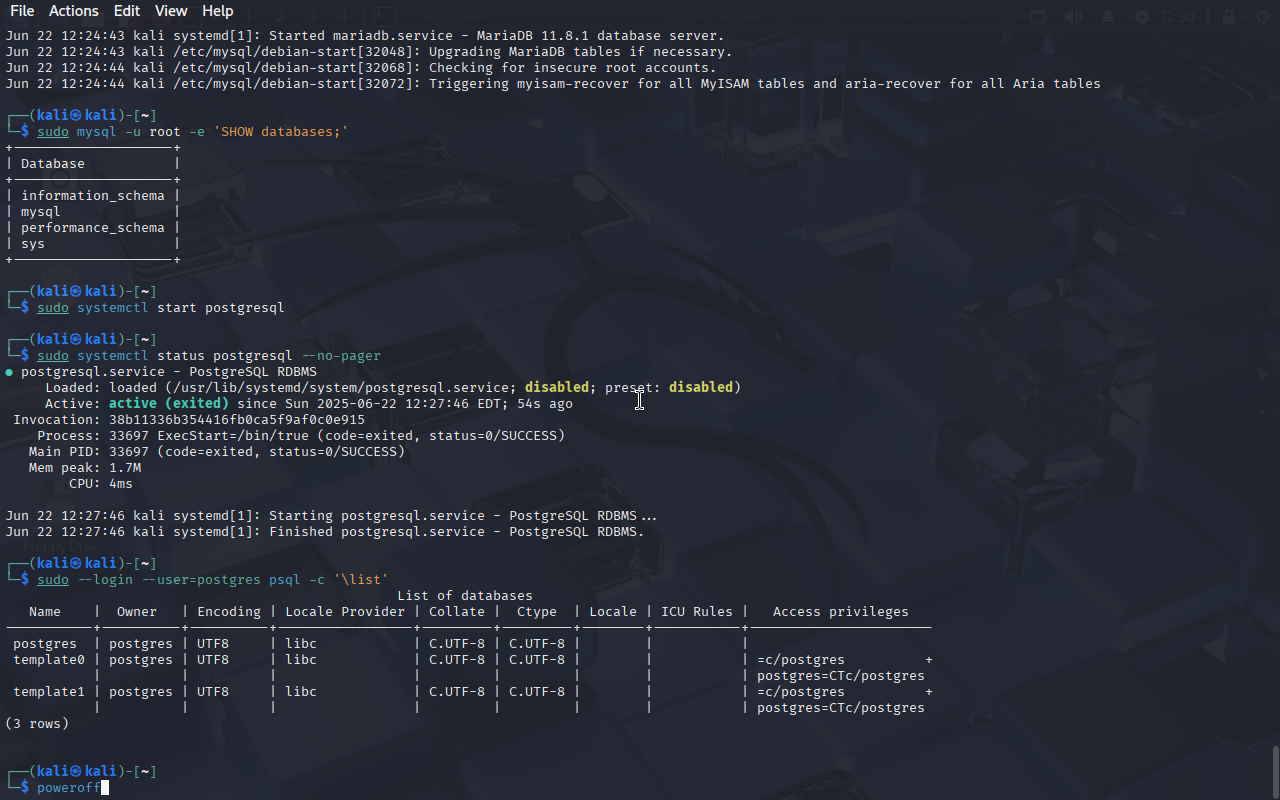This screenshot has height=800, width=1280.
Task: Open the File menu
Action: pos(22,11)
